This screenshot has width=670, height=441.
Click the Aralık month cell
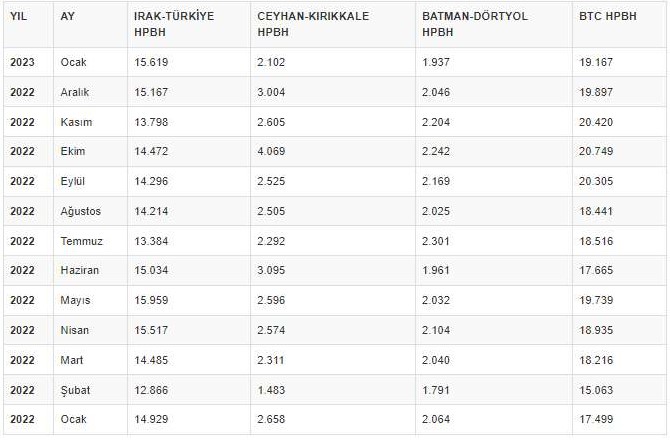pos(75,92)
